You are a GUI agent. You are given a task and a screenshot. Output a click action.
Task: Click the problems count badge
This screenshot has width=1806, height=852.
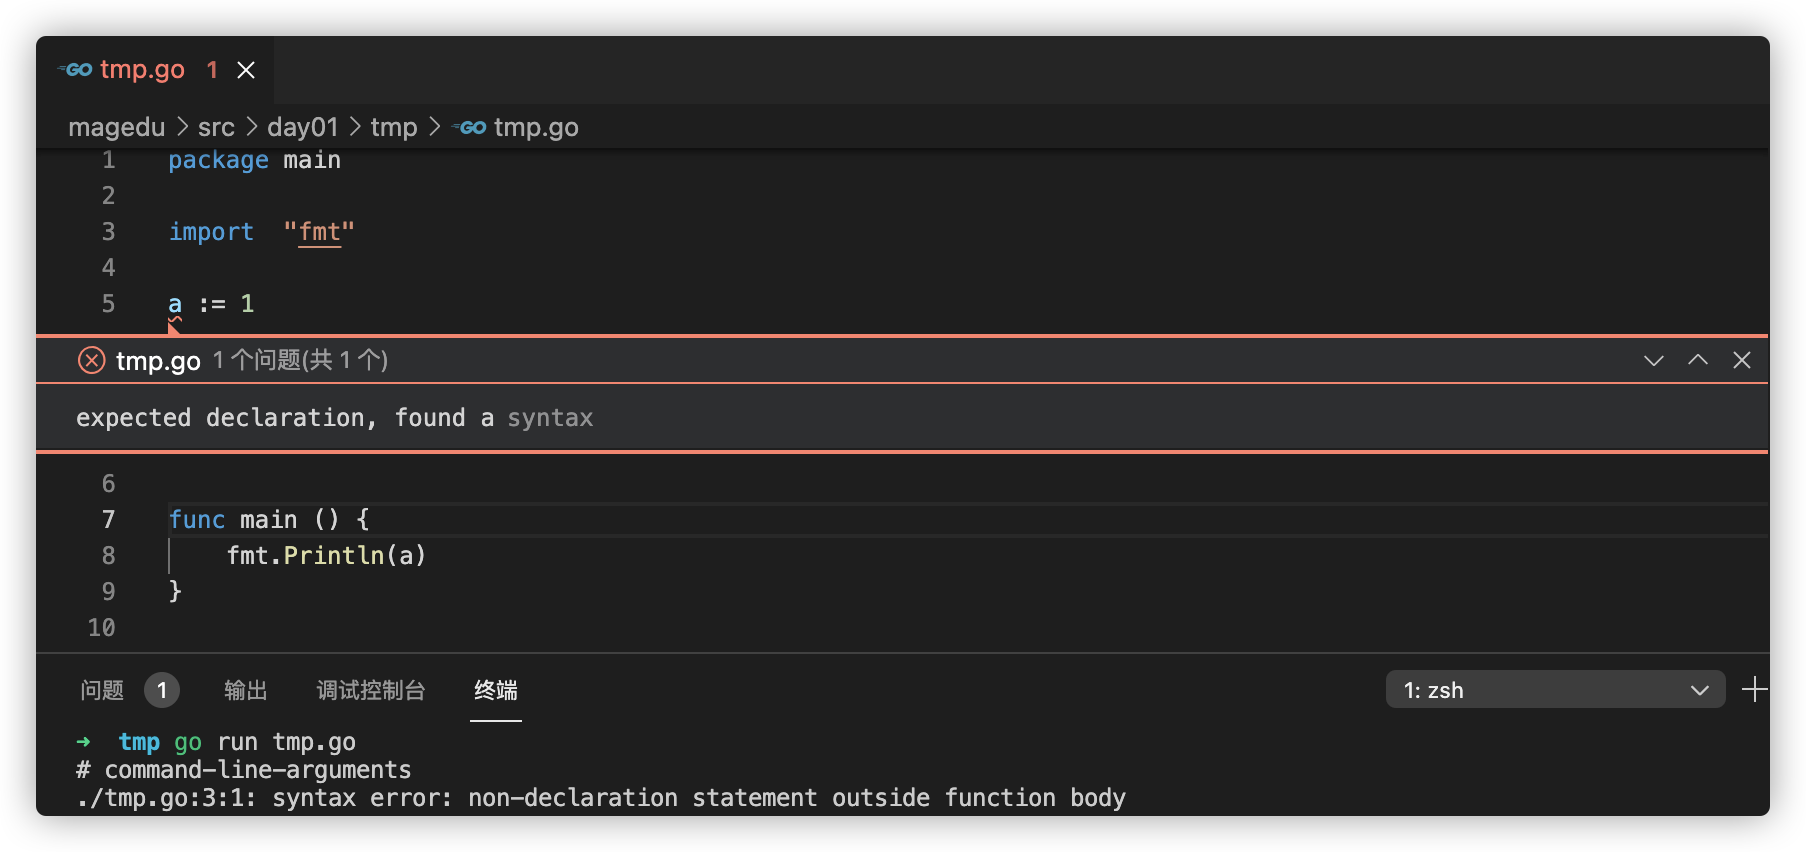(162, 690)
